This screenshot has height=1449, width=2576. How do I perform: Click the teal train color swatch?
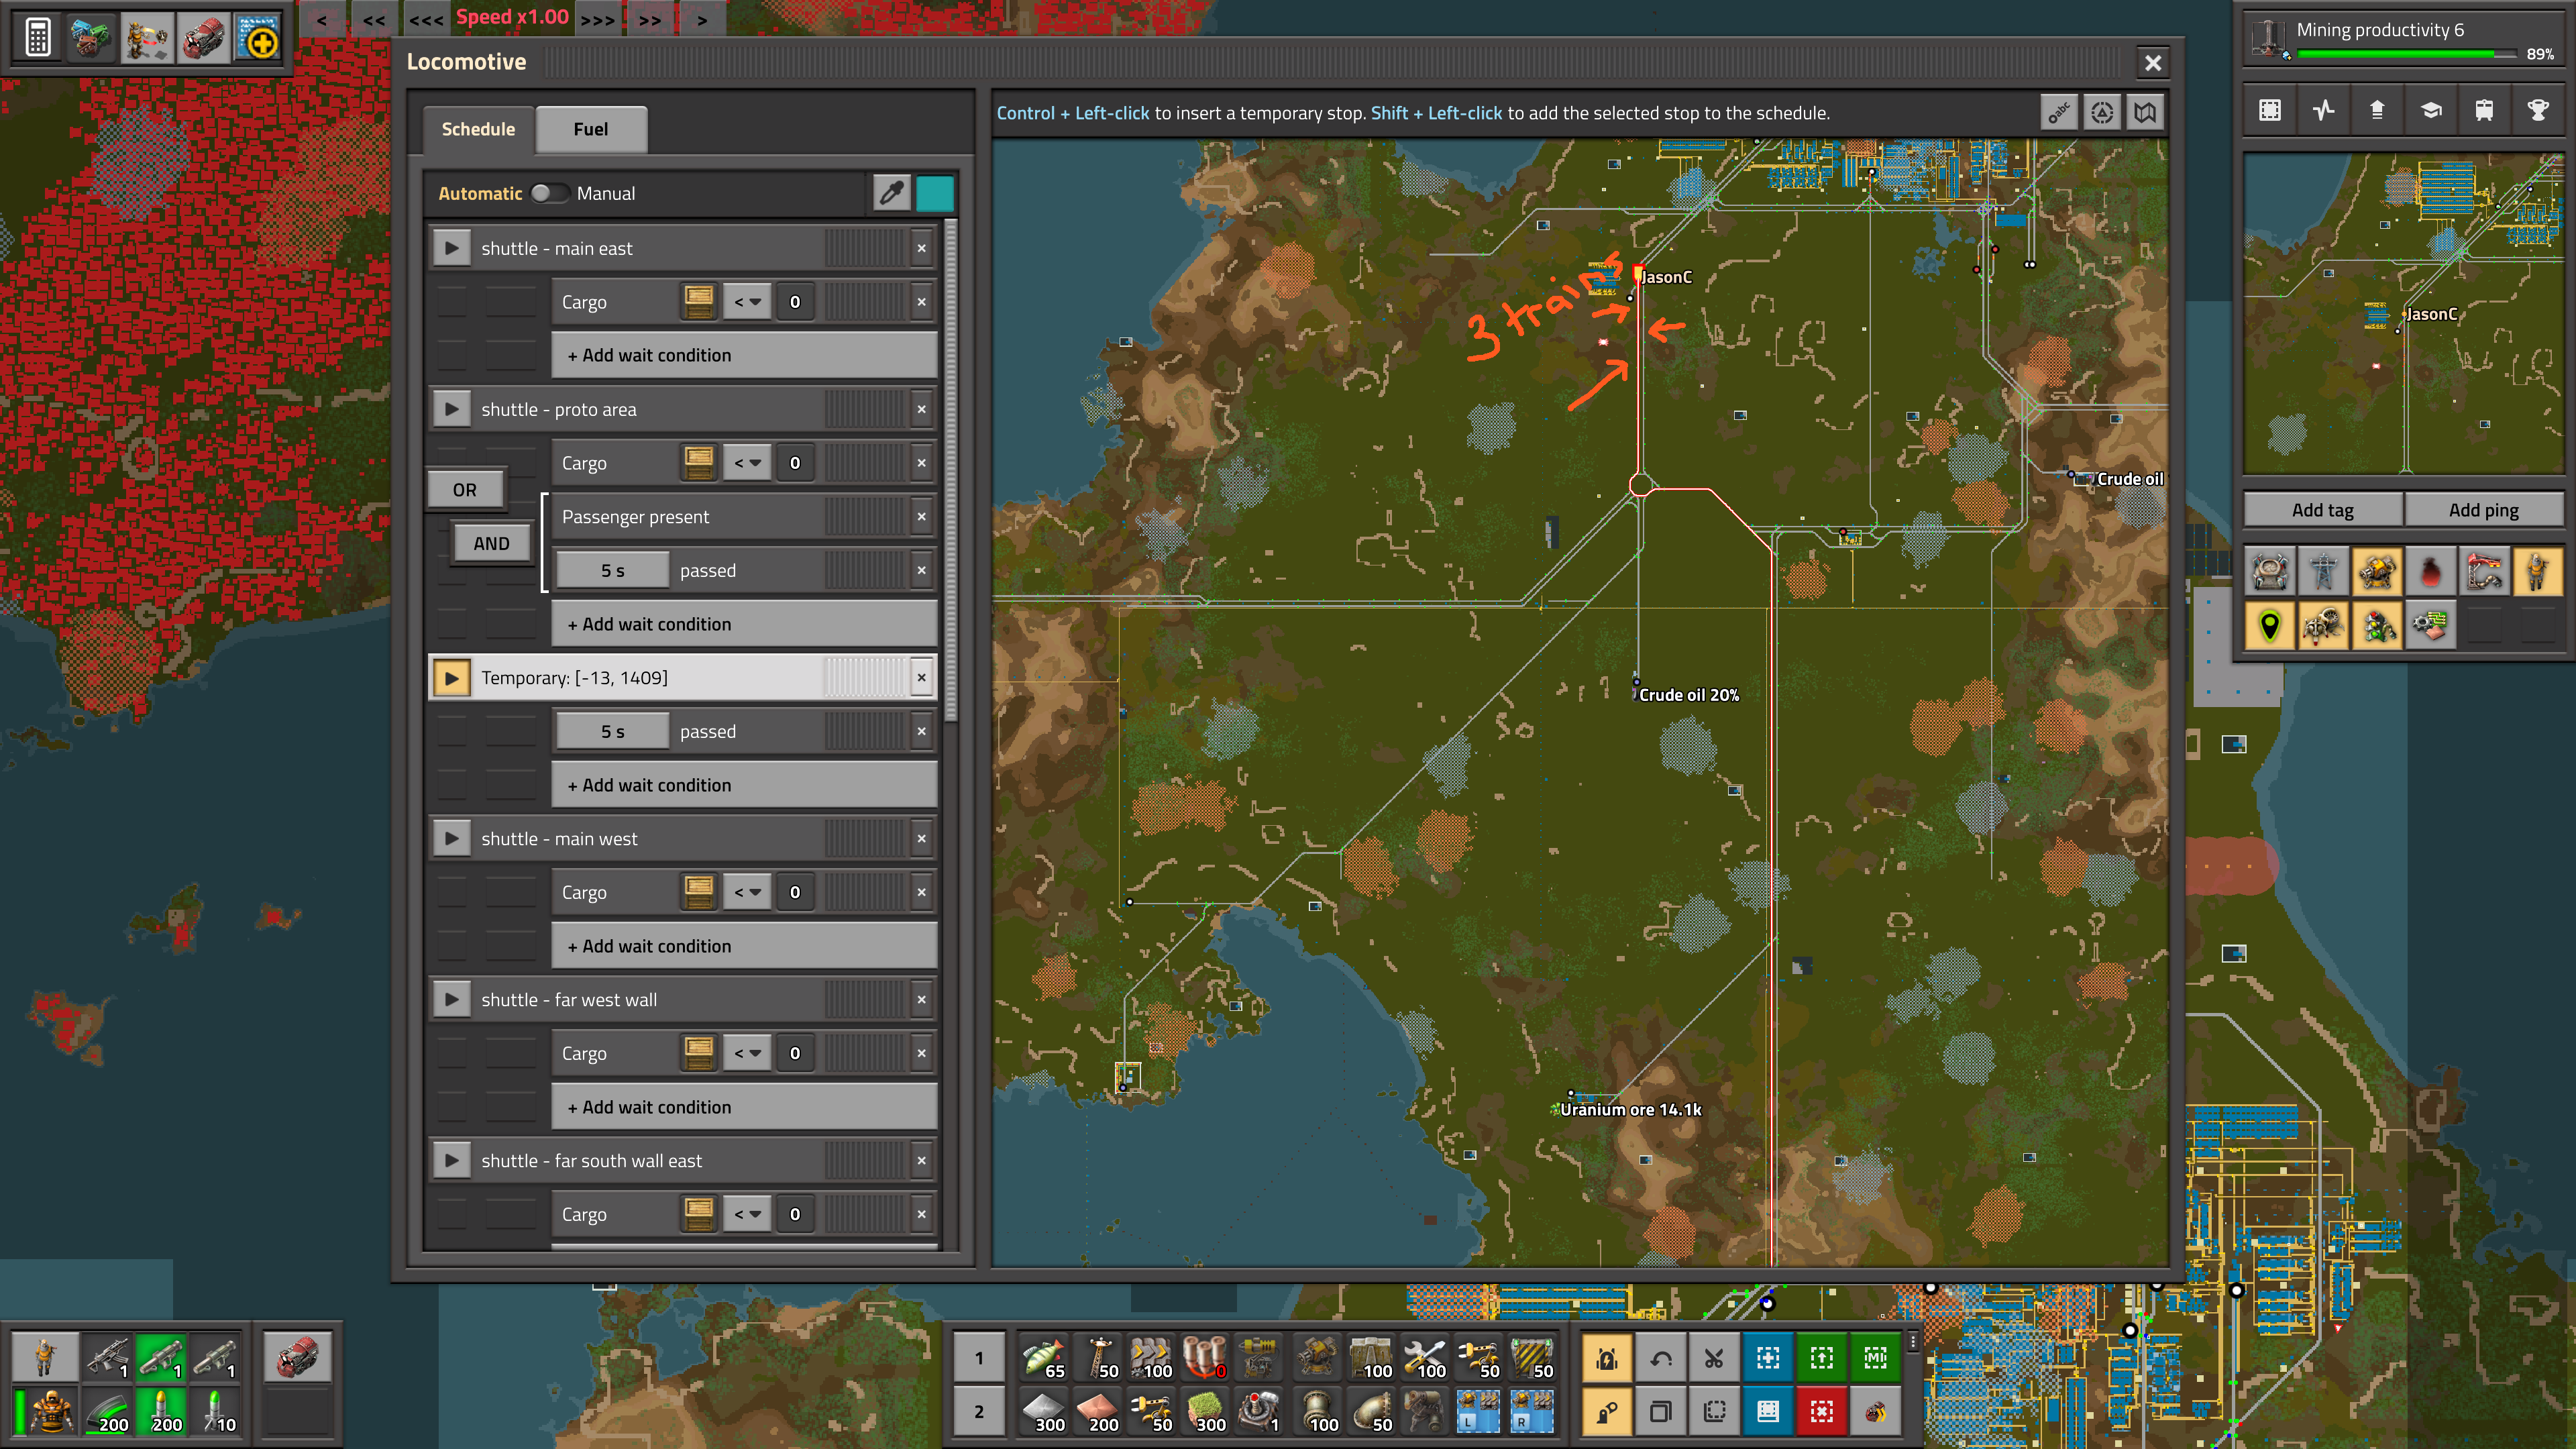935,193
